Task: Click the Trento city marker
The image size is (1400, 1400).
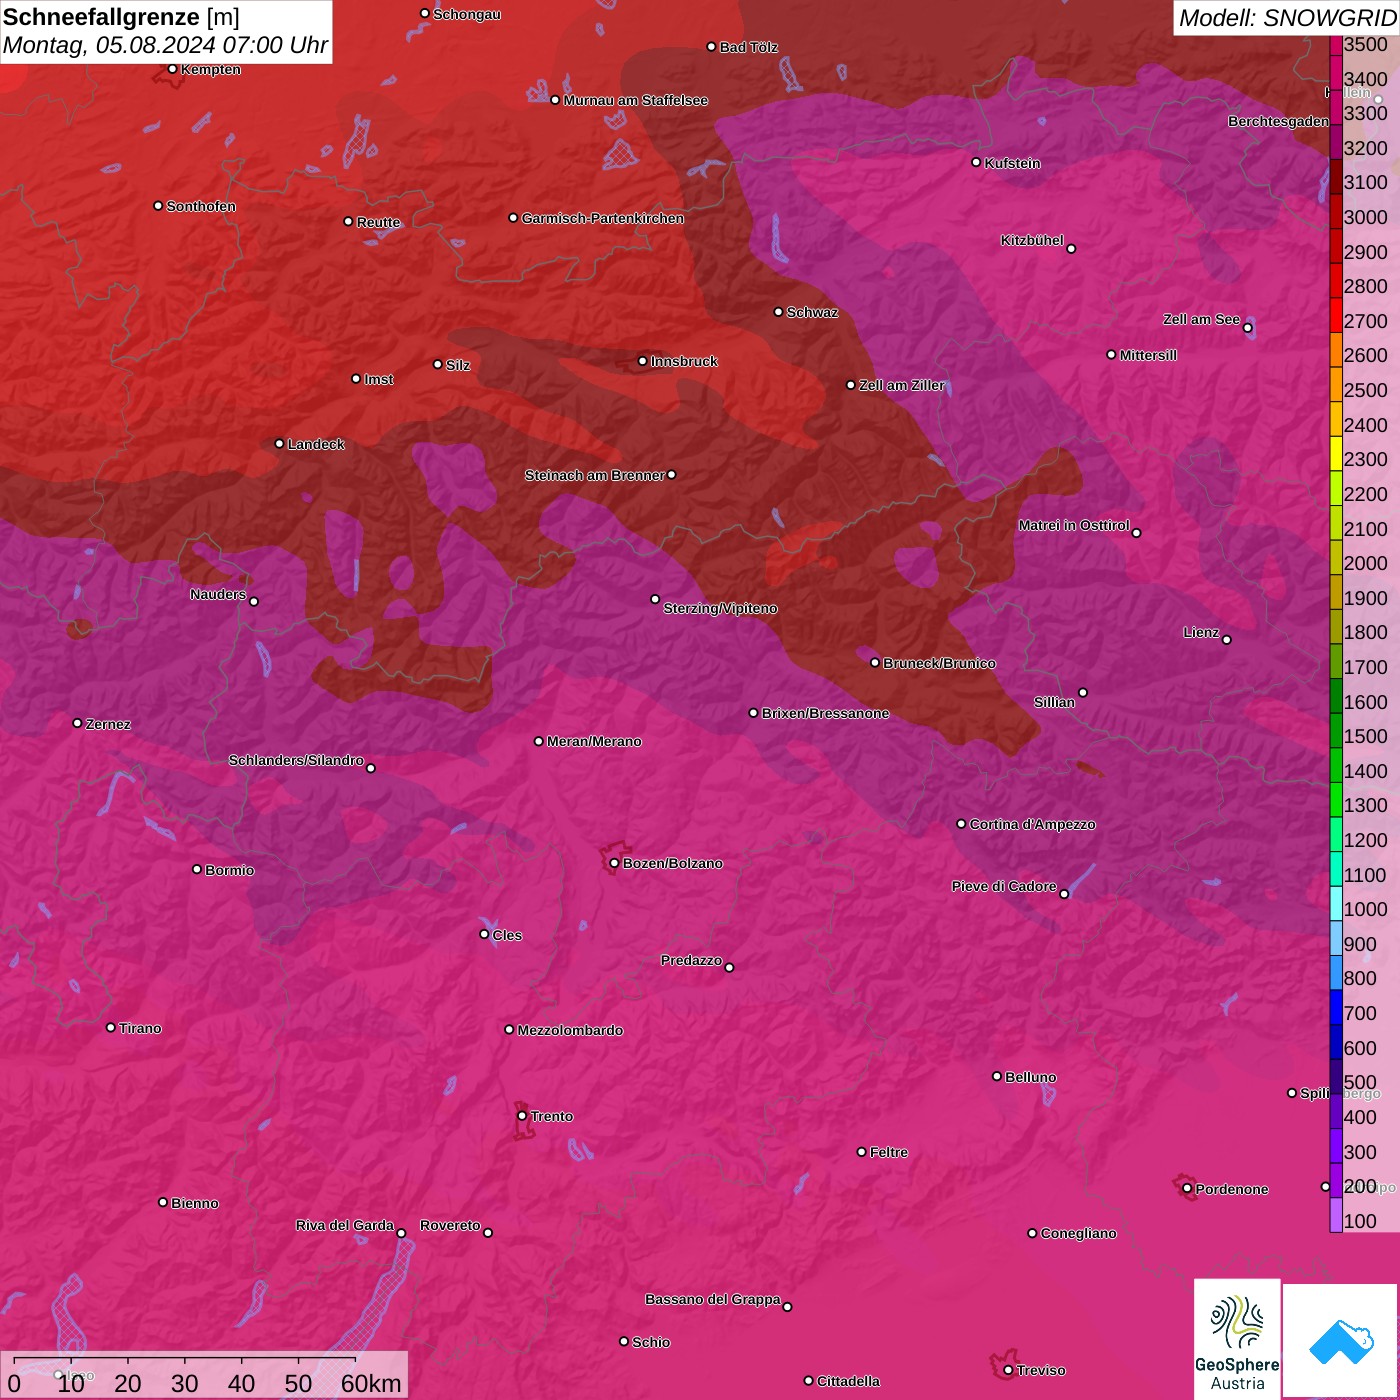Action: point(522,1116)
